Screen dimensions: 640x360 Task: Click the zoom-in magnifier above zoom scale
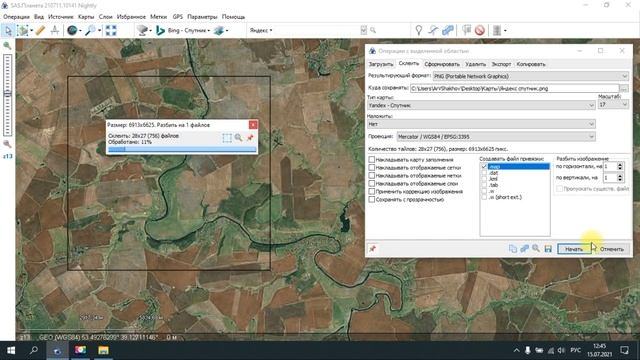7,46
